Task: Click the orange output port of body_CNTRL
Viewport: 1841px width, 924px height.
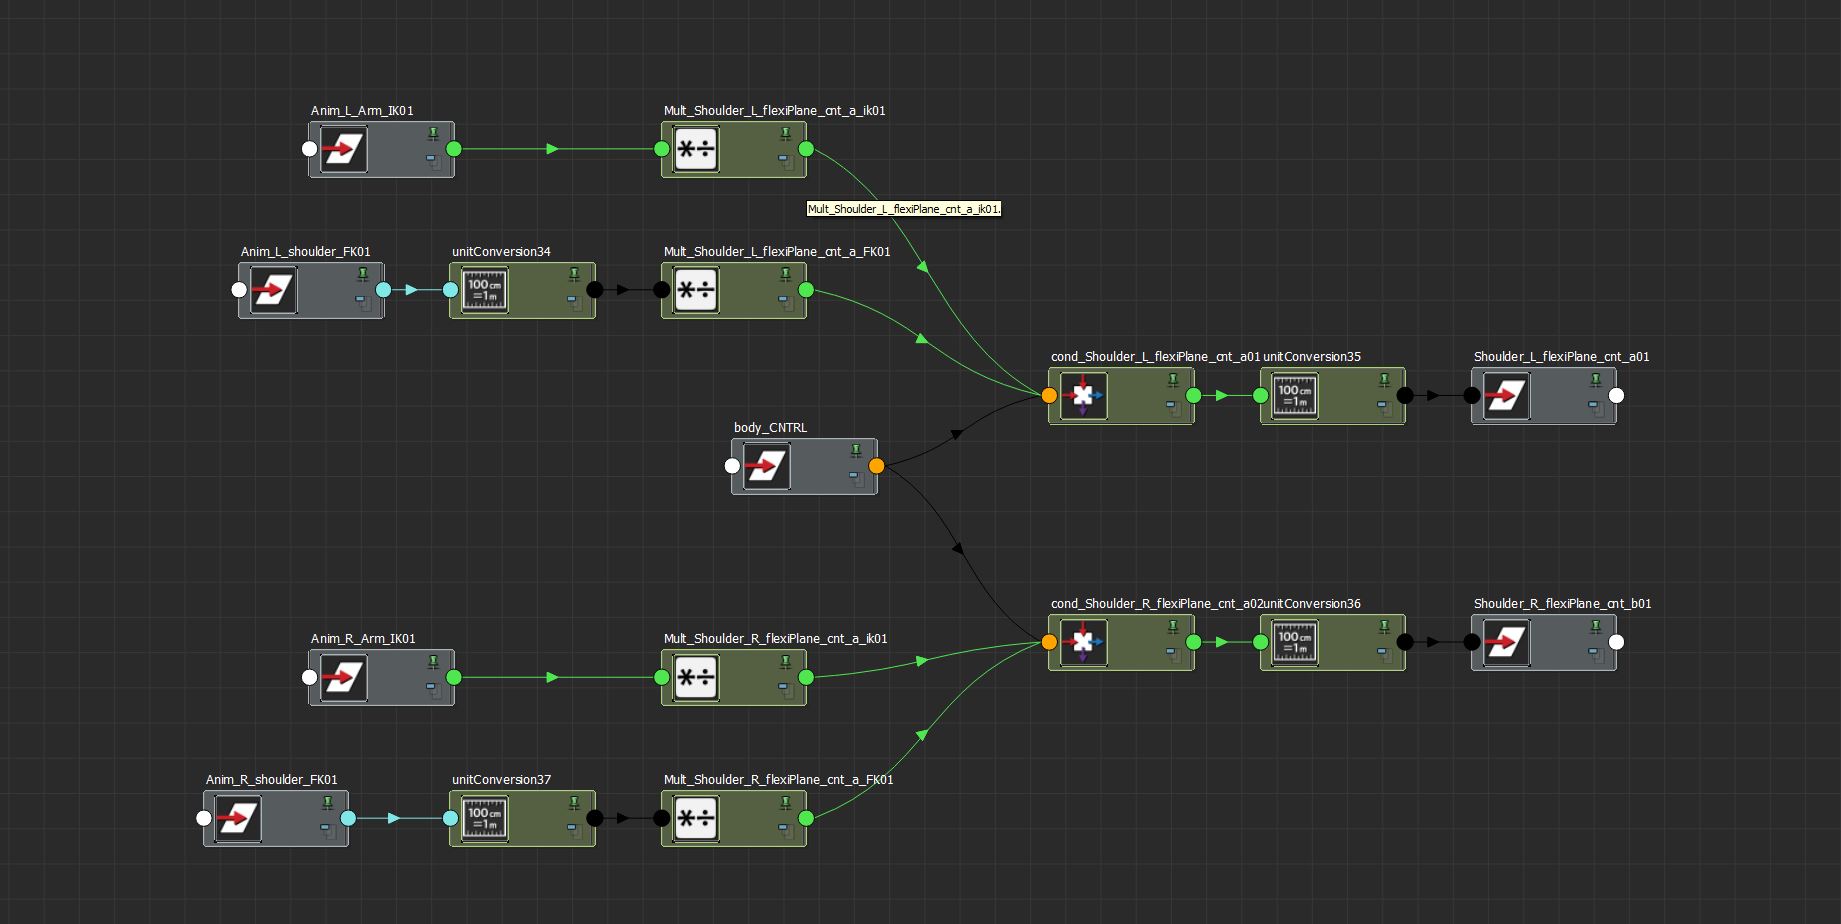Action: [877, 466]
